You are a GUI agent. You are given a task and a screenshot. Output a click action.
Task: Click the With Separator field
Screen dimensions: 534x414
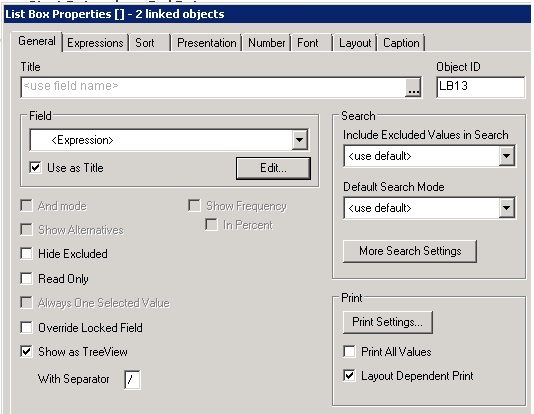[132, 379]
